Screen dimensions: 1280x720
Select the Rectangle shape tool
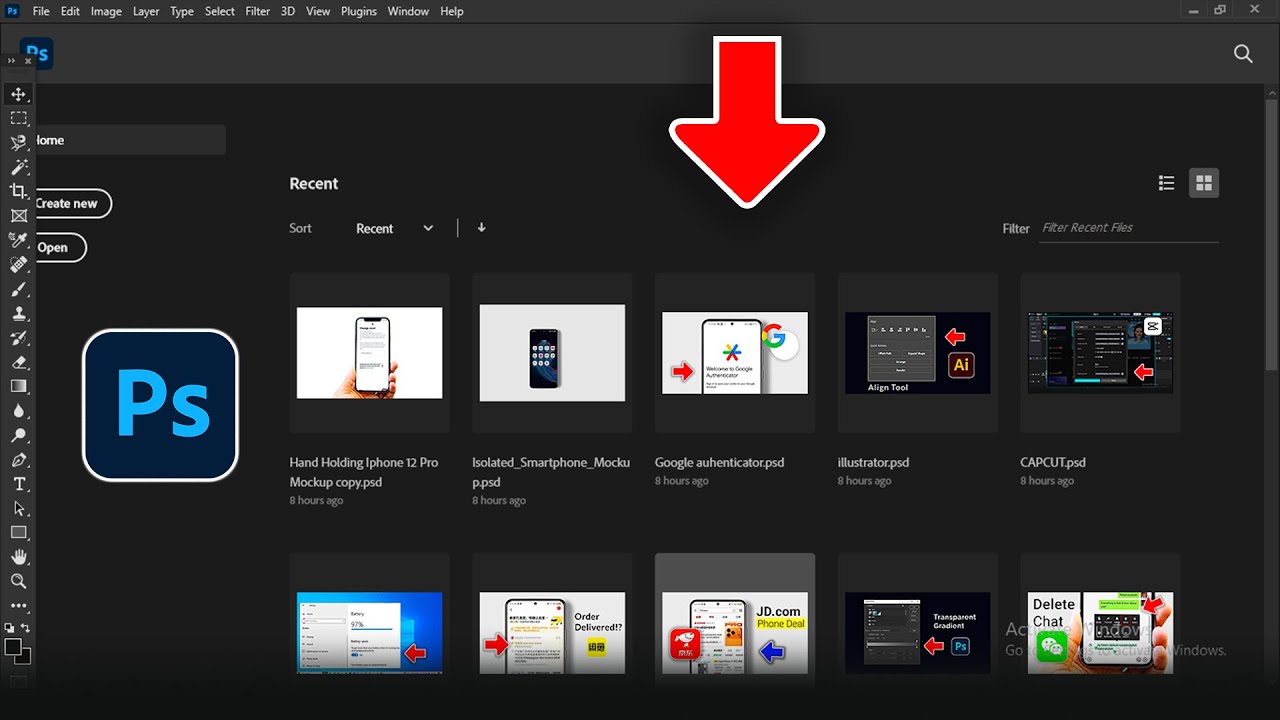coord(18,533)
